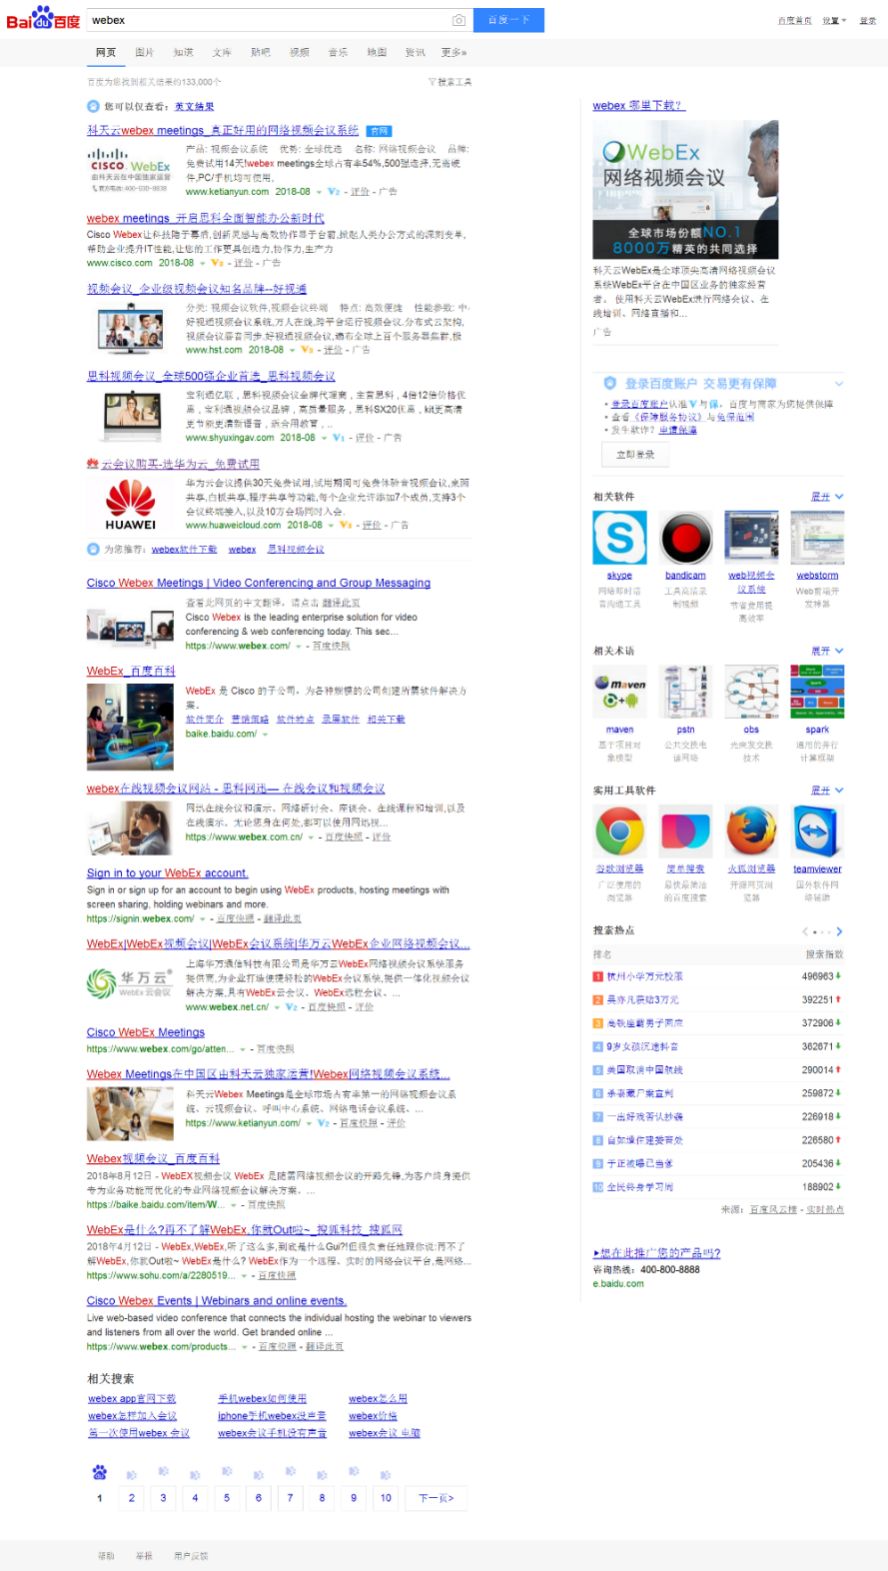Open Cisco Webex Events Webinars link
Image resolution: width=888 pixels, height=1571 pixels.
216,1301
